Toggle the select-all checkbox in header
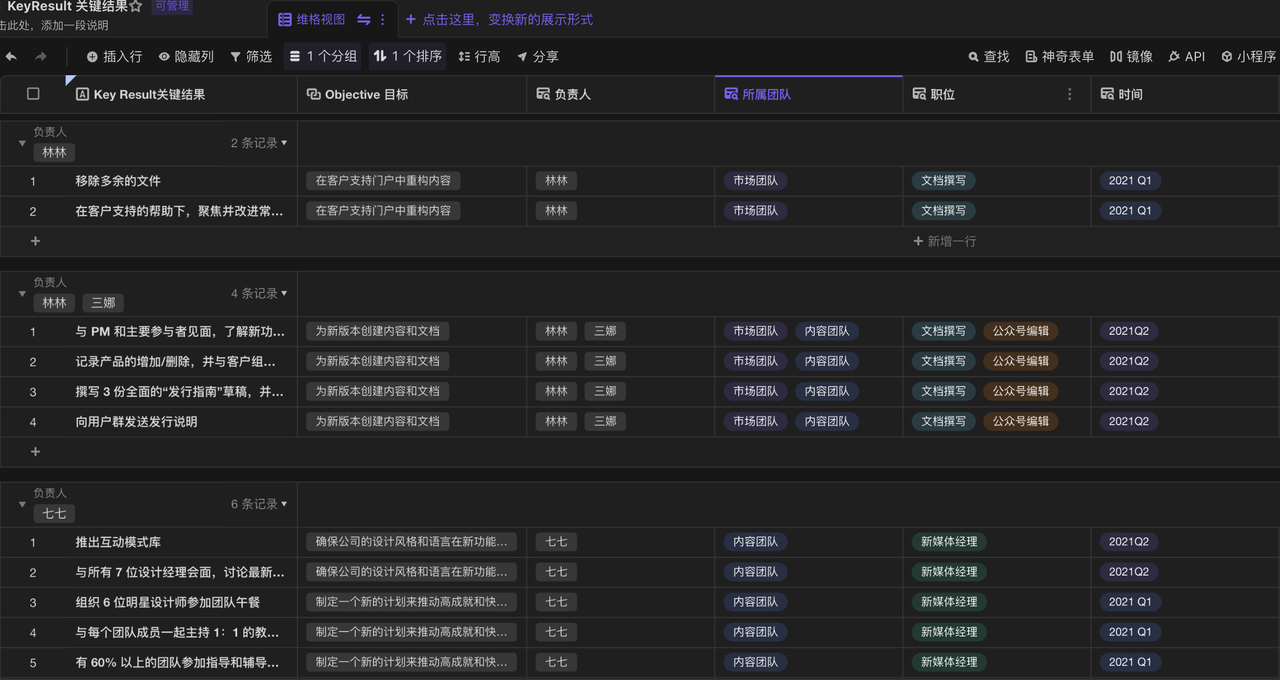The image size is (1280, 680). [x=33, y=94]
